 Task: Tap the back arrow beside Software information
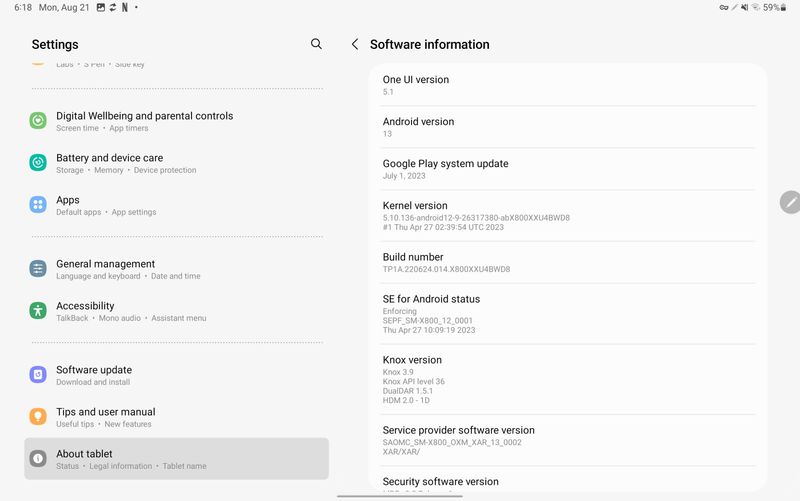(x=355, y=44)
